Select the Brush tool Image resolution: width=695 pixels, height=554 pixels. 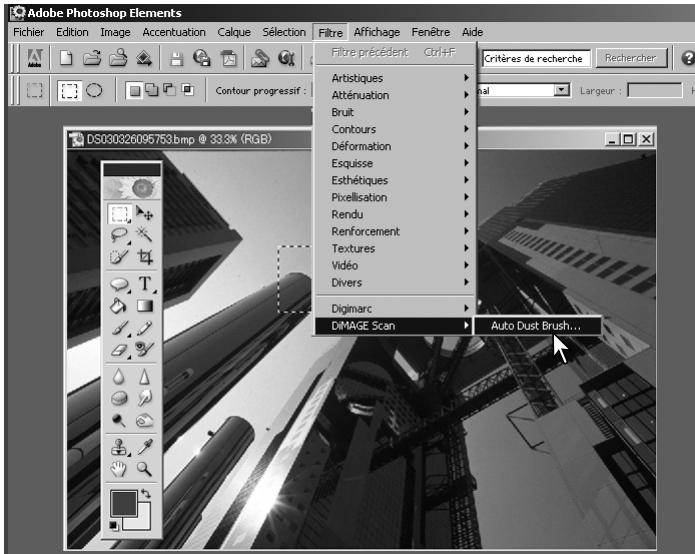tap(119, 328)
